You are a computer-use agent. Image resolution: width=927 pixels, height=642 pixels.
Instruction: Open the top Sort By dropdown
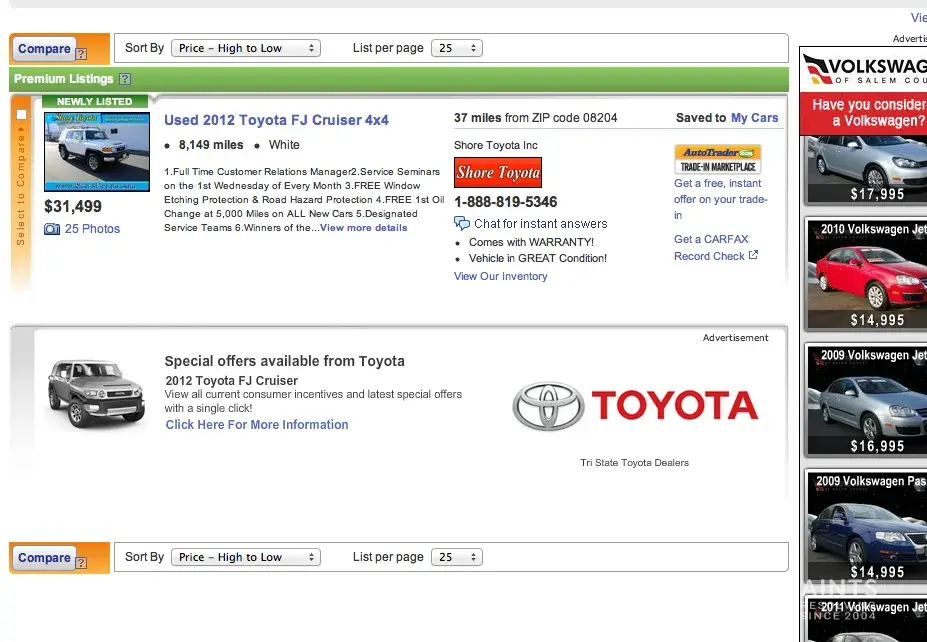click(246, 48)
